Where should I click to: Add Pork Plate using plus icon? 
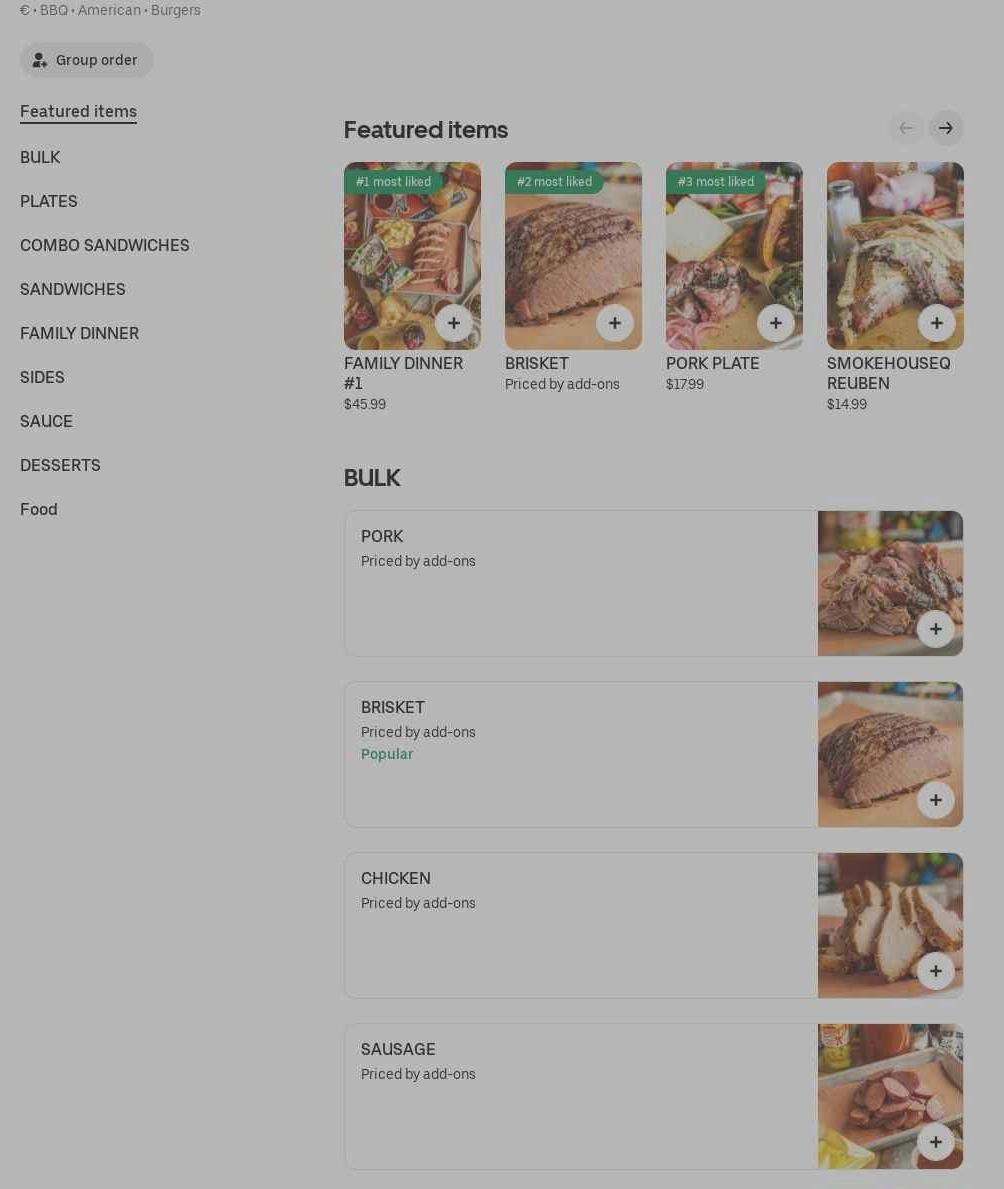(x=776, y=323)
